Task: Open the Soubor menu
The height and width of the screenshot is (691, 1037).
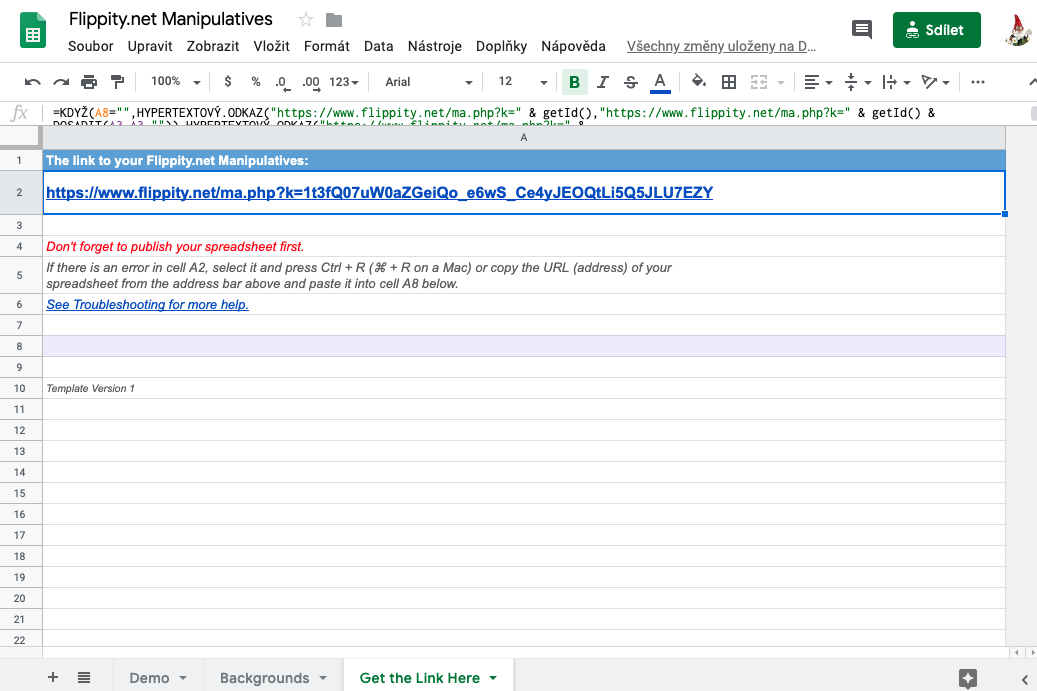Action: coord(91,46)
